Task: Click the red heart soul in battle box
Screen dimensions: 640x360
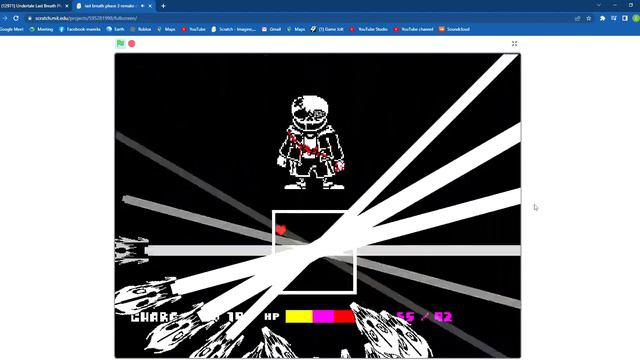Action: 281,230
